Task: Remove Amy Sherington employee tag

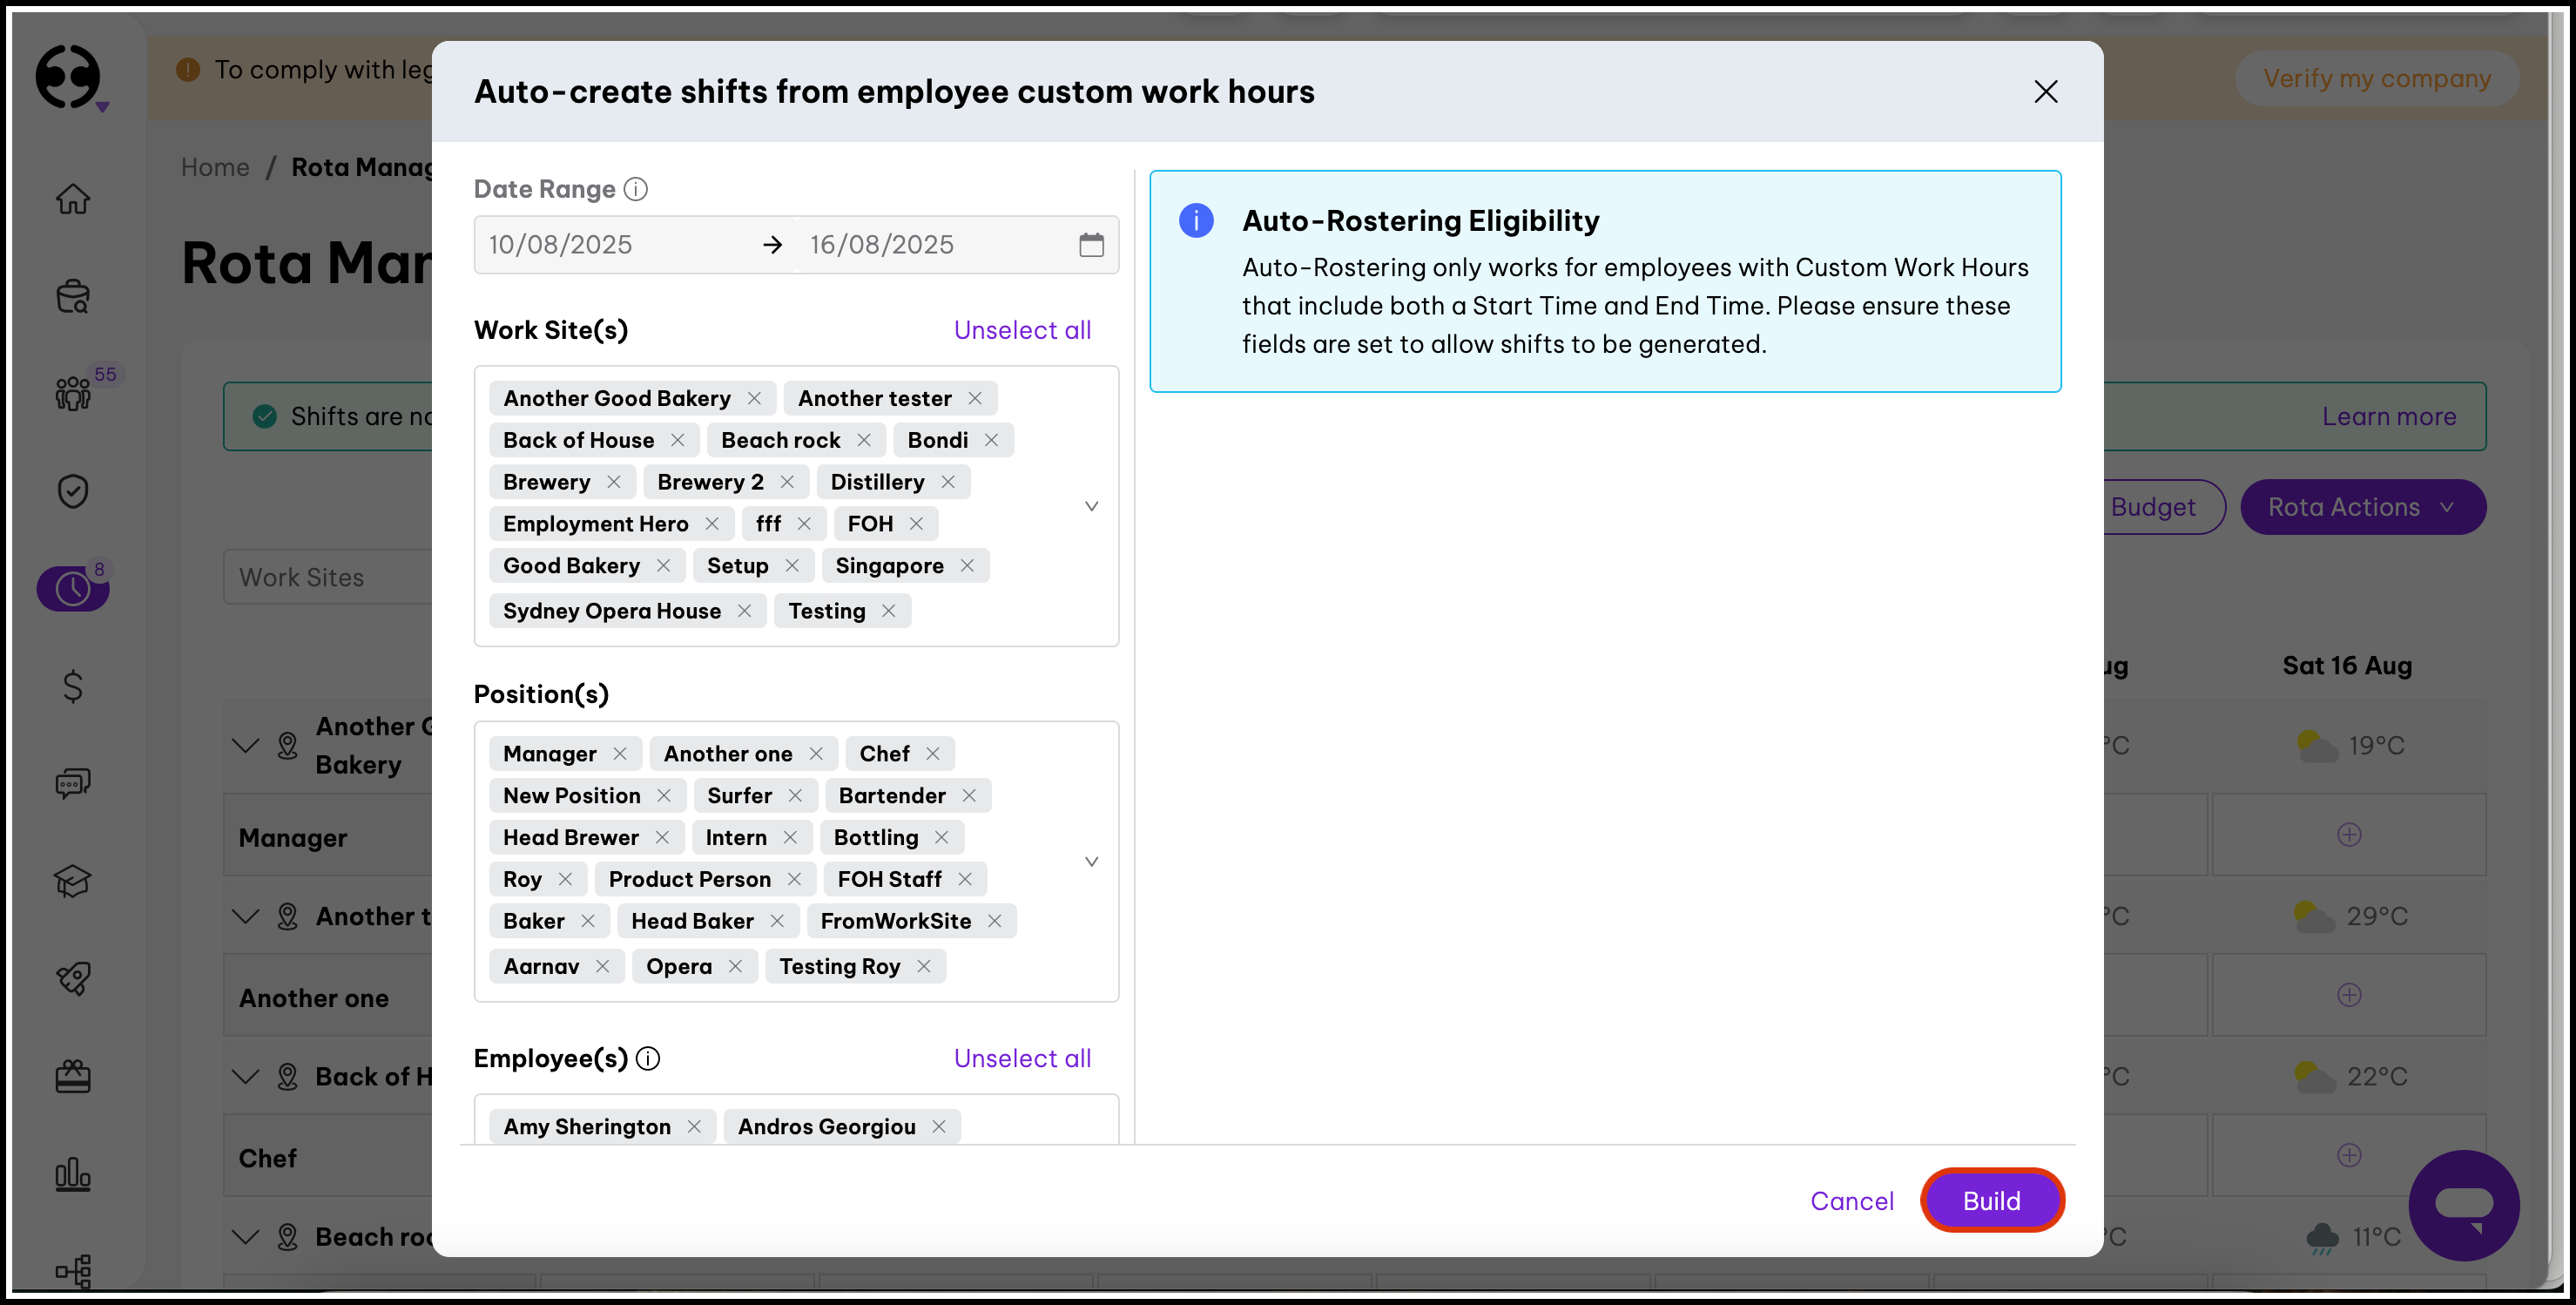Action: 694,1126
